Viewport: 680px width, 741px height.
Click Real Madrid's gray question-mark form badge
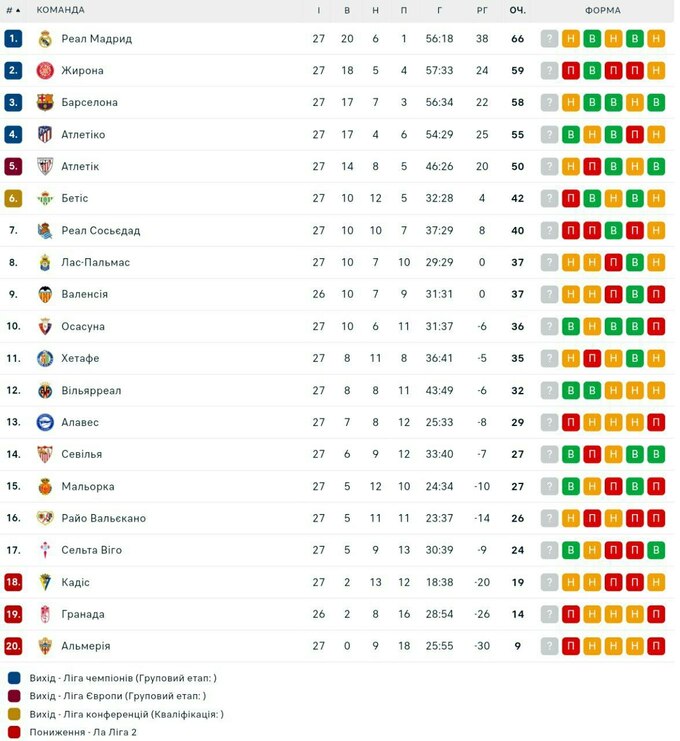[549, 39]
